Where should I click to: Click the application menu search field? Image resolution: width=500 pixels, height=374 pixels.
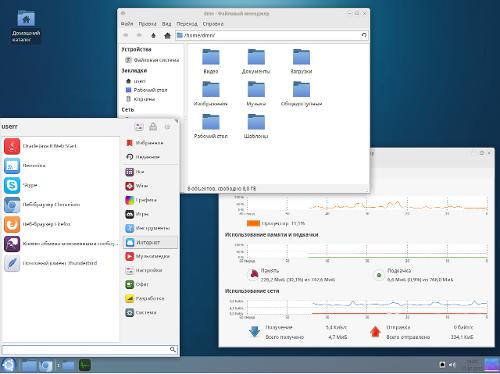pos(89,349)
